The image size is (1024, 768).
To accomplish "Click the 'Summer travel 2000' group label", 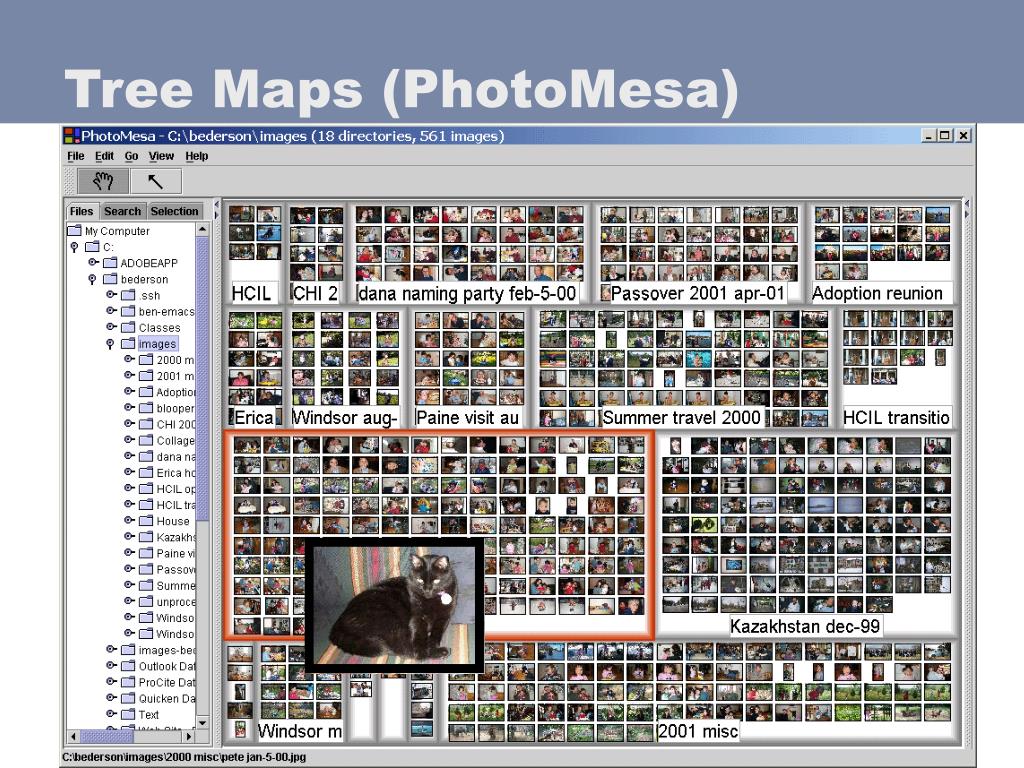I will tap(681, 417).
